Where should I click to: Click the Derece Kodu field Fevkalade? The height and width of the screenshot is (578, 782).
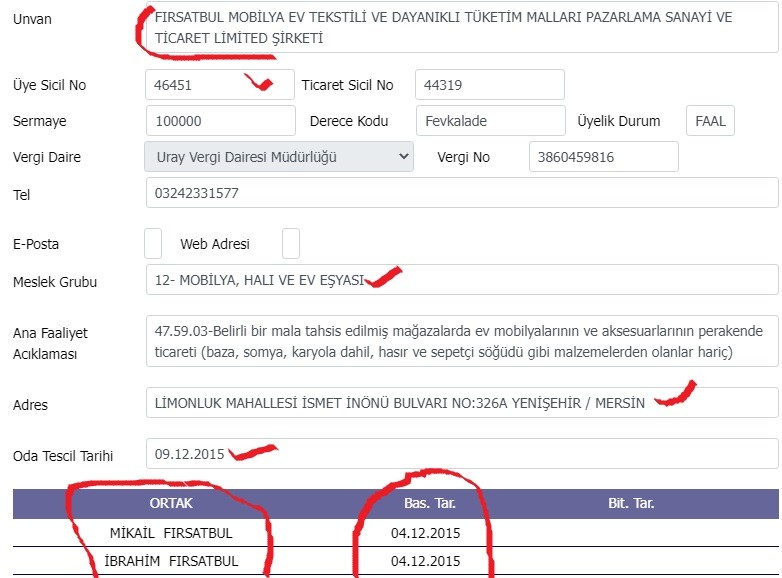tap(491, 121)
